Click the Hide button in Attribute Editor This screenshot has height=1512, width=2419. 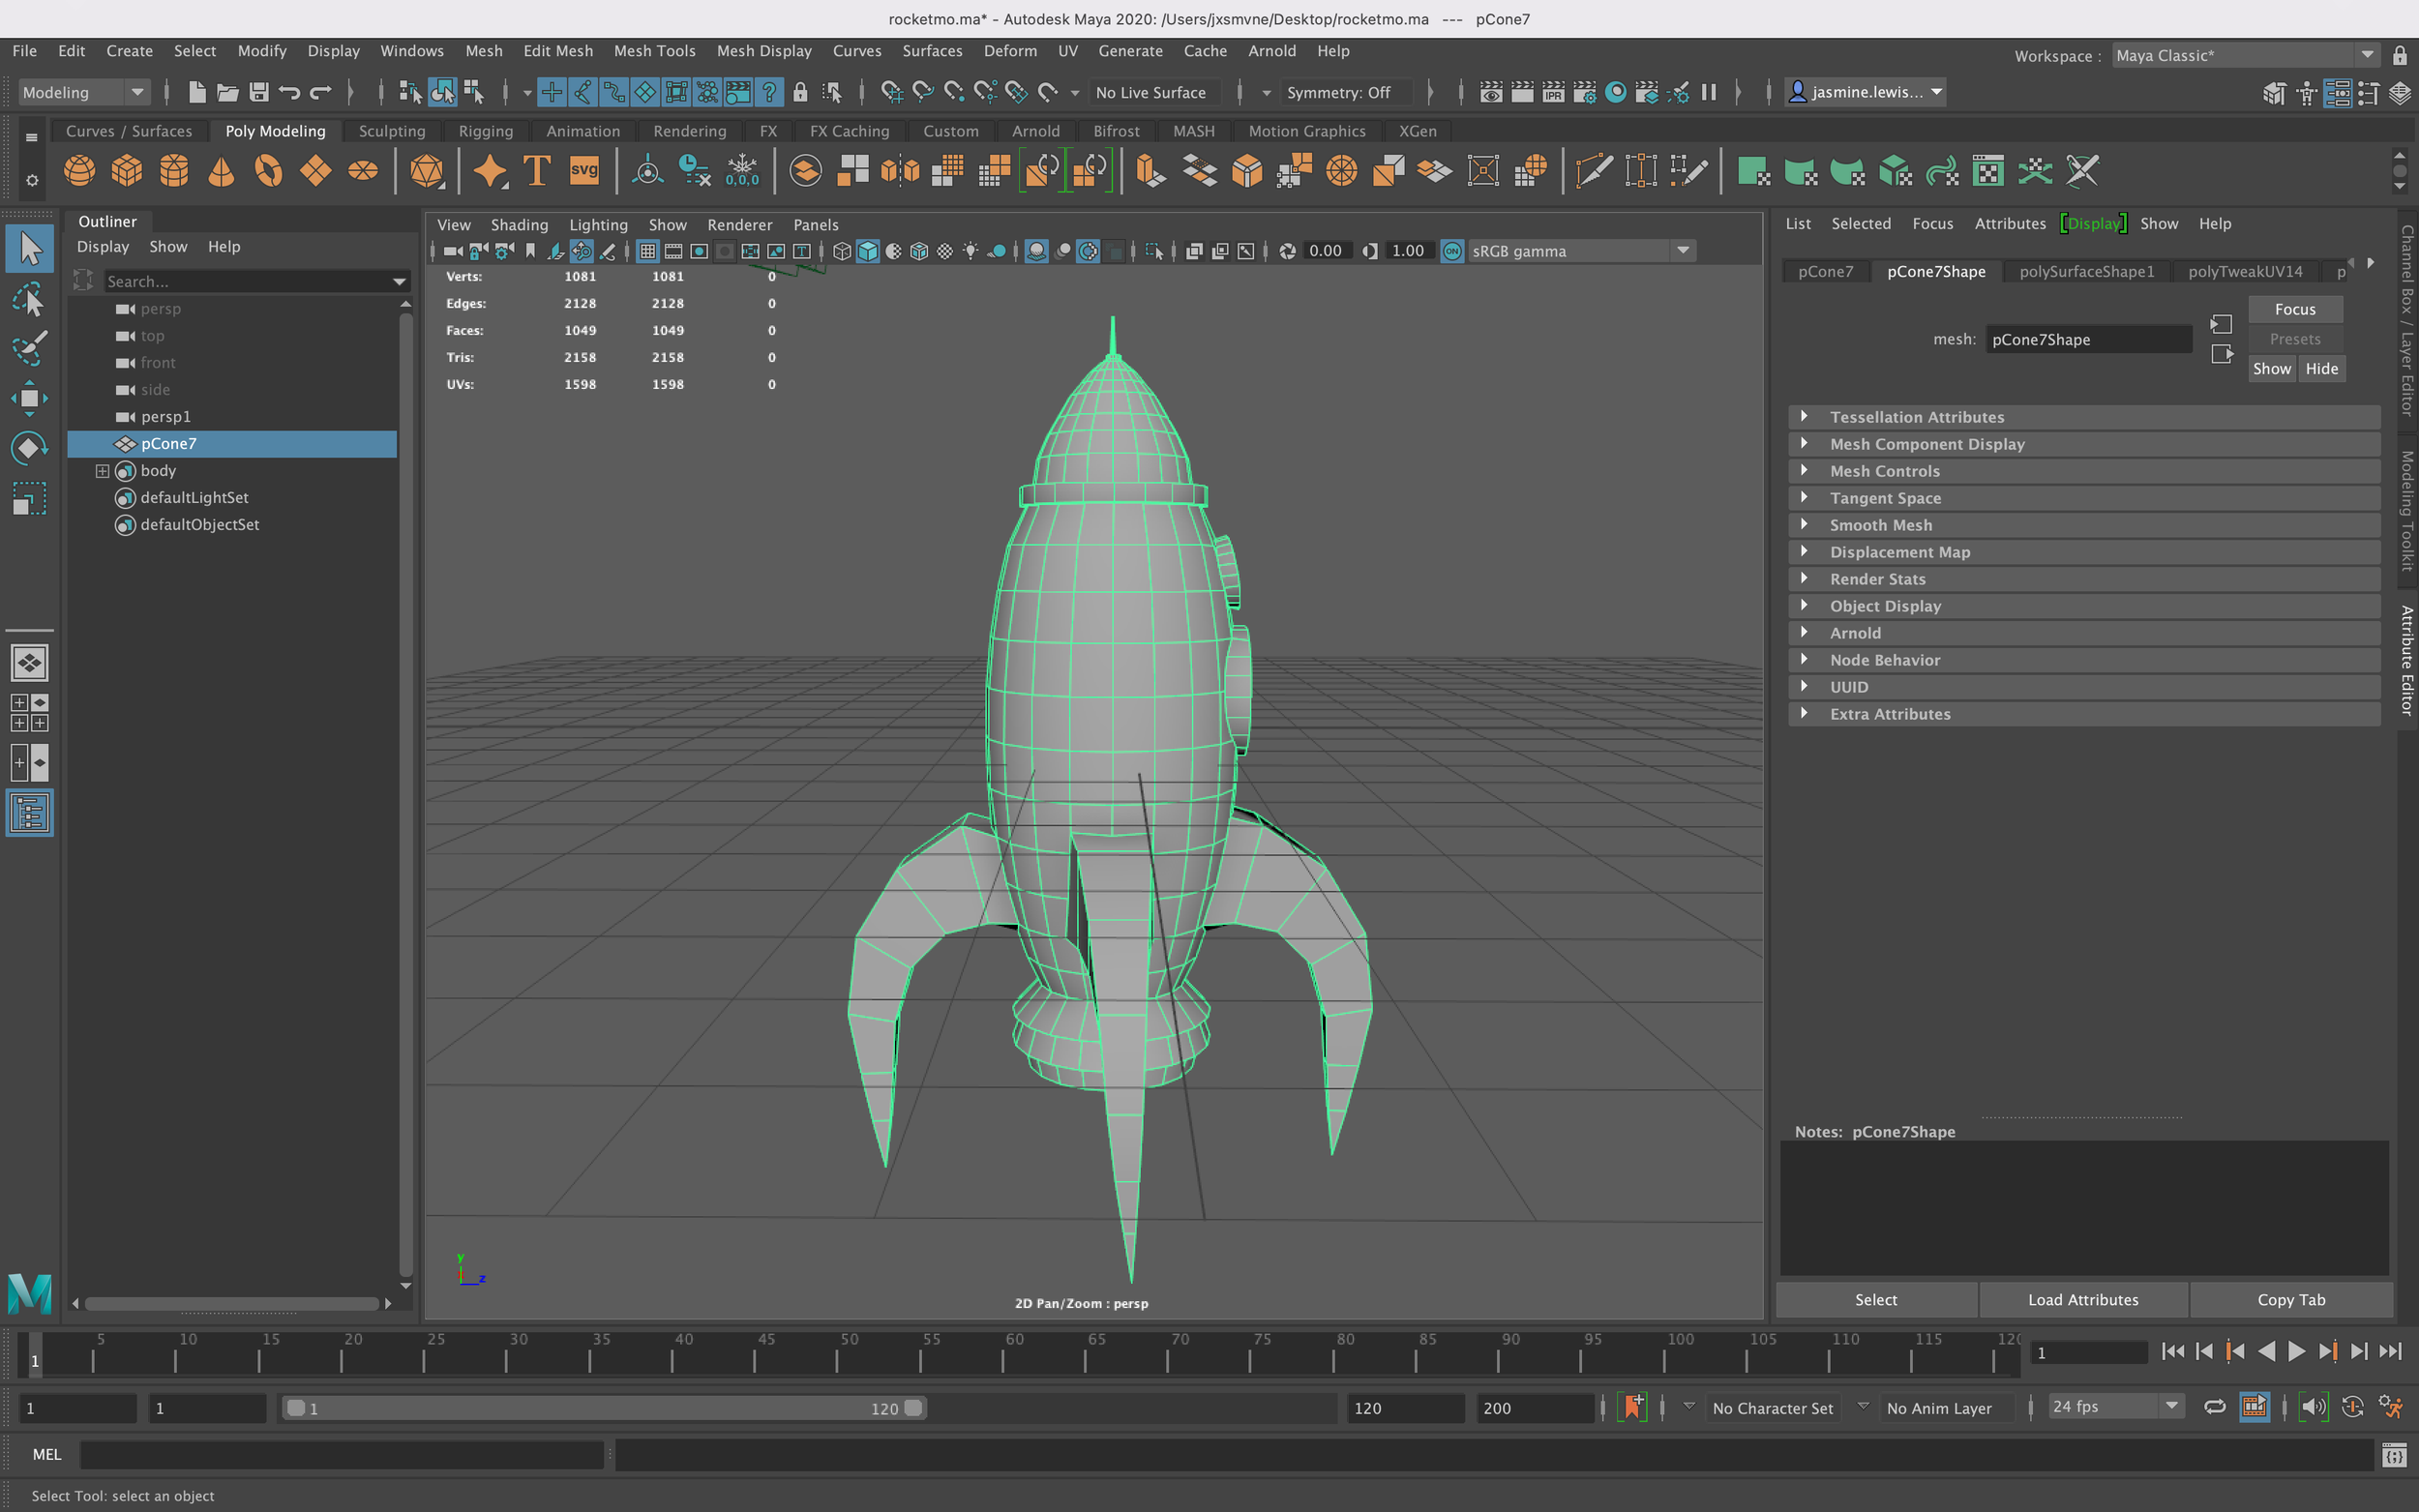2320,369
